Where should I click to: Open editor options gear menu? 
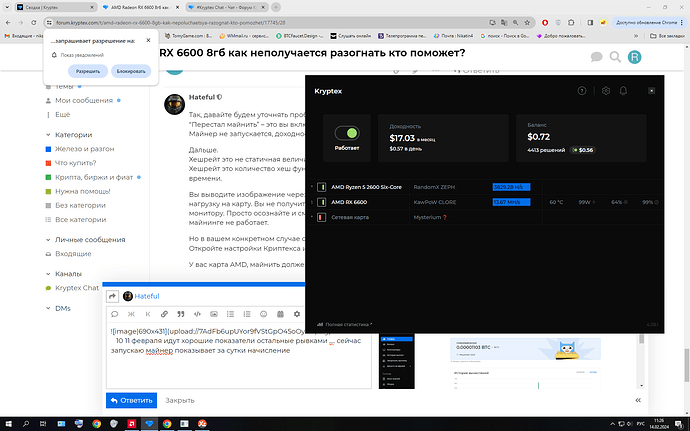pos(297,314)
